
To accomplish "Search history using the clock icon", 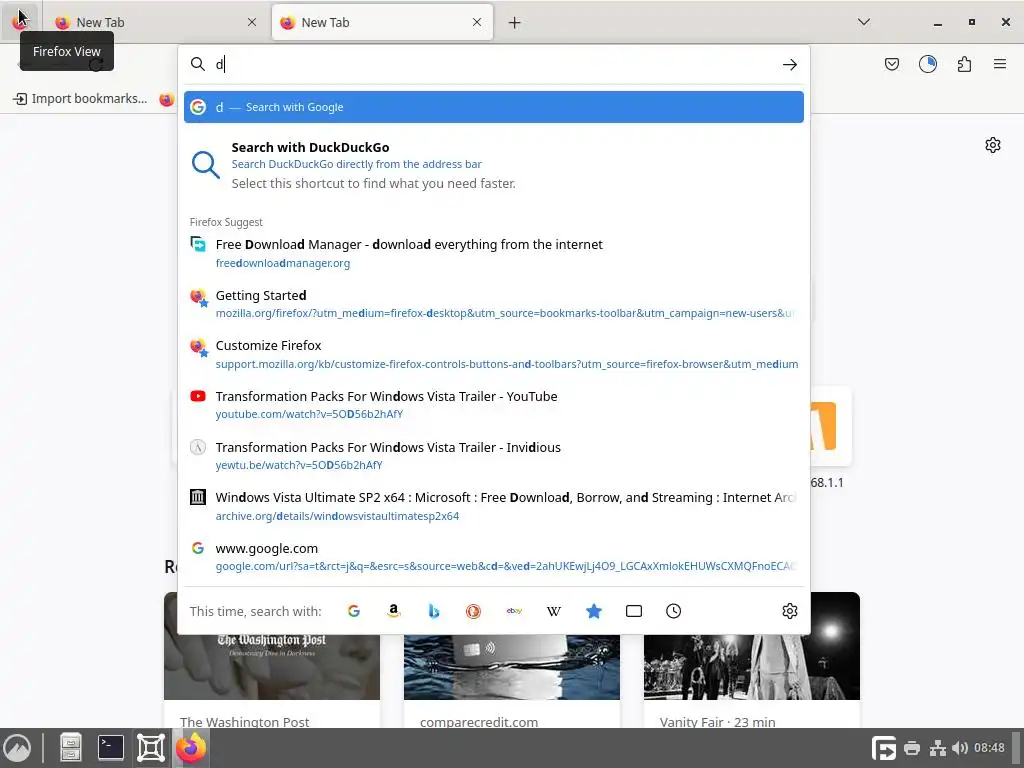I will [673, 611].
